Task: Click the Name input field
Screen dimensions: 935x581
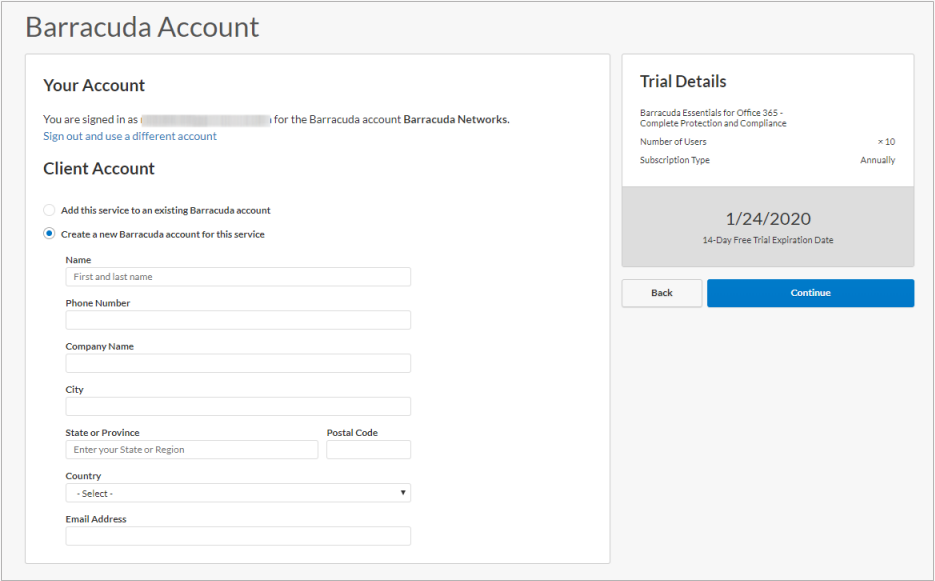Action: pos(238,277)
